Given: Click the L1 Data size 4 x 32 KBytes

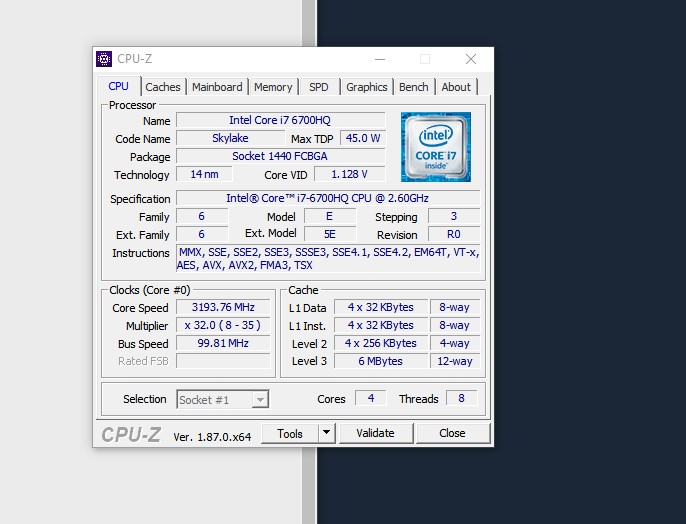Looking at the screenshot, I should point(381,307).
